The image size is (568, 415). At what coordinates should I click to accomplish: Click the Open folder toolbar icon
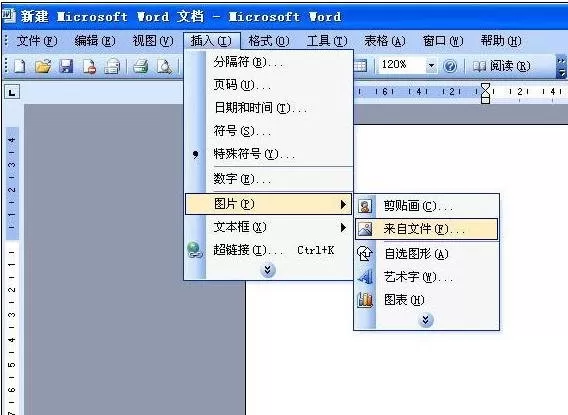coord(43,66)
